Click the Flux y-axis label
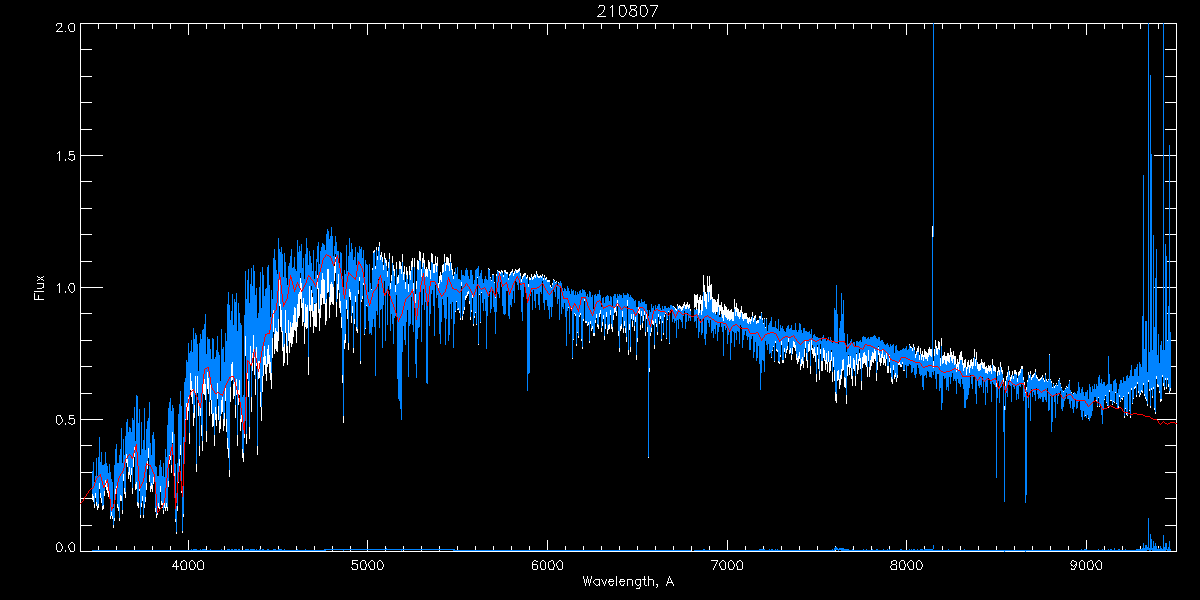This screenshot has height=600, width=1200. click(x=40, y=287)
